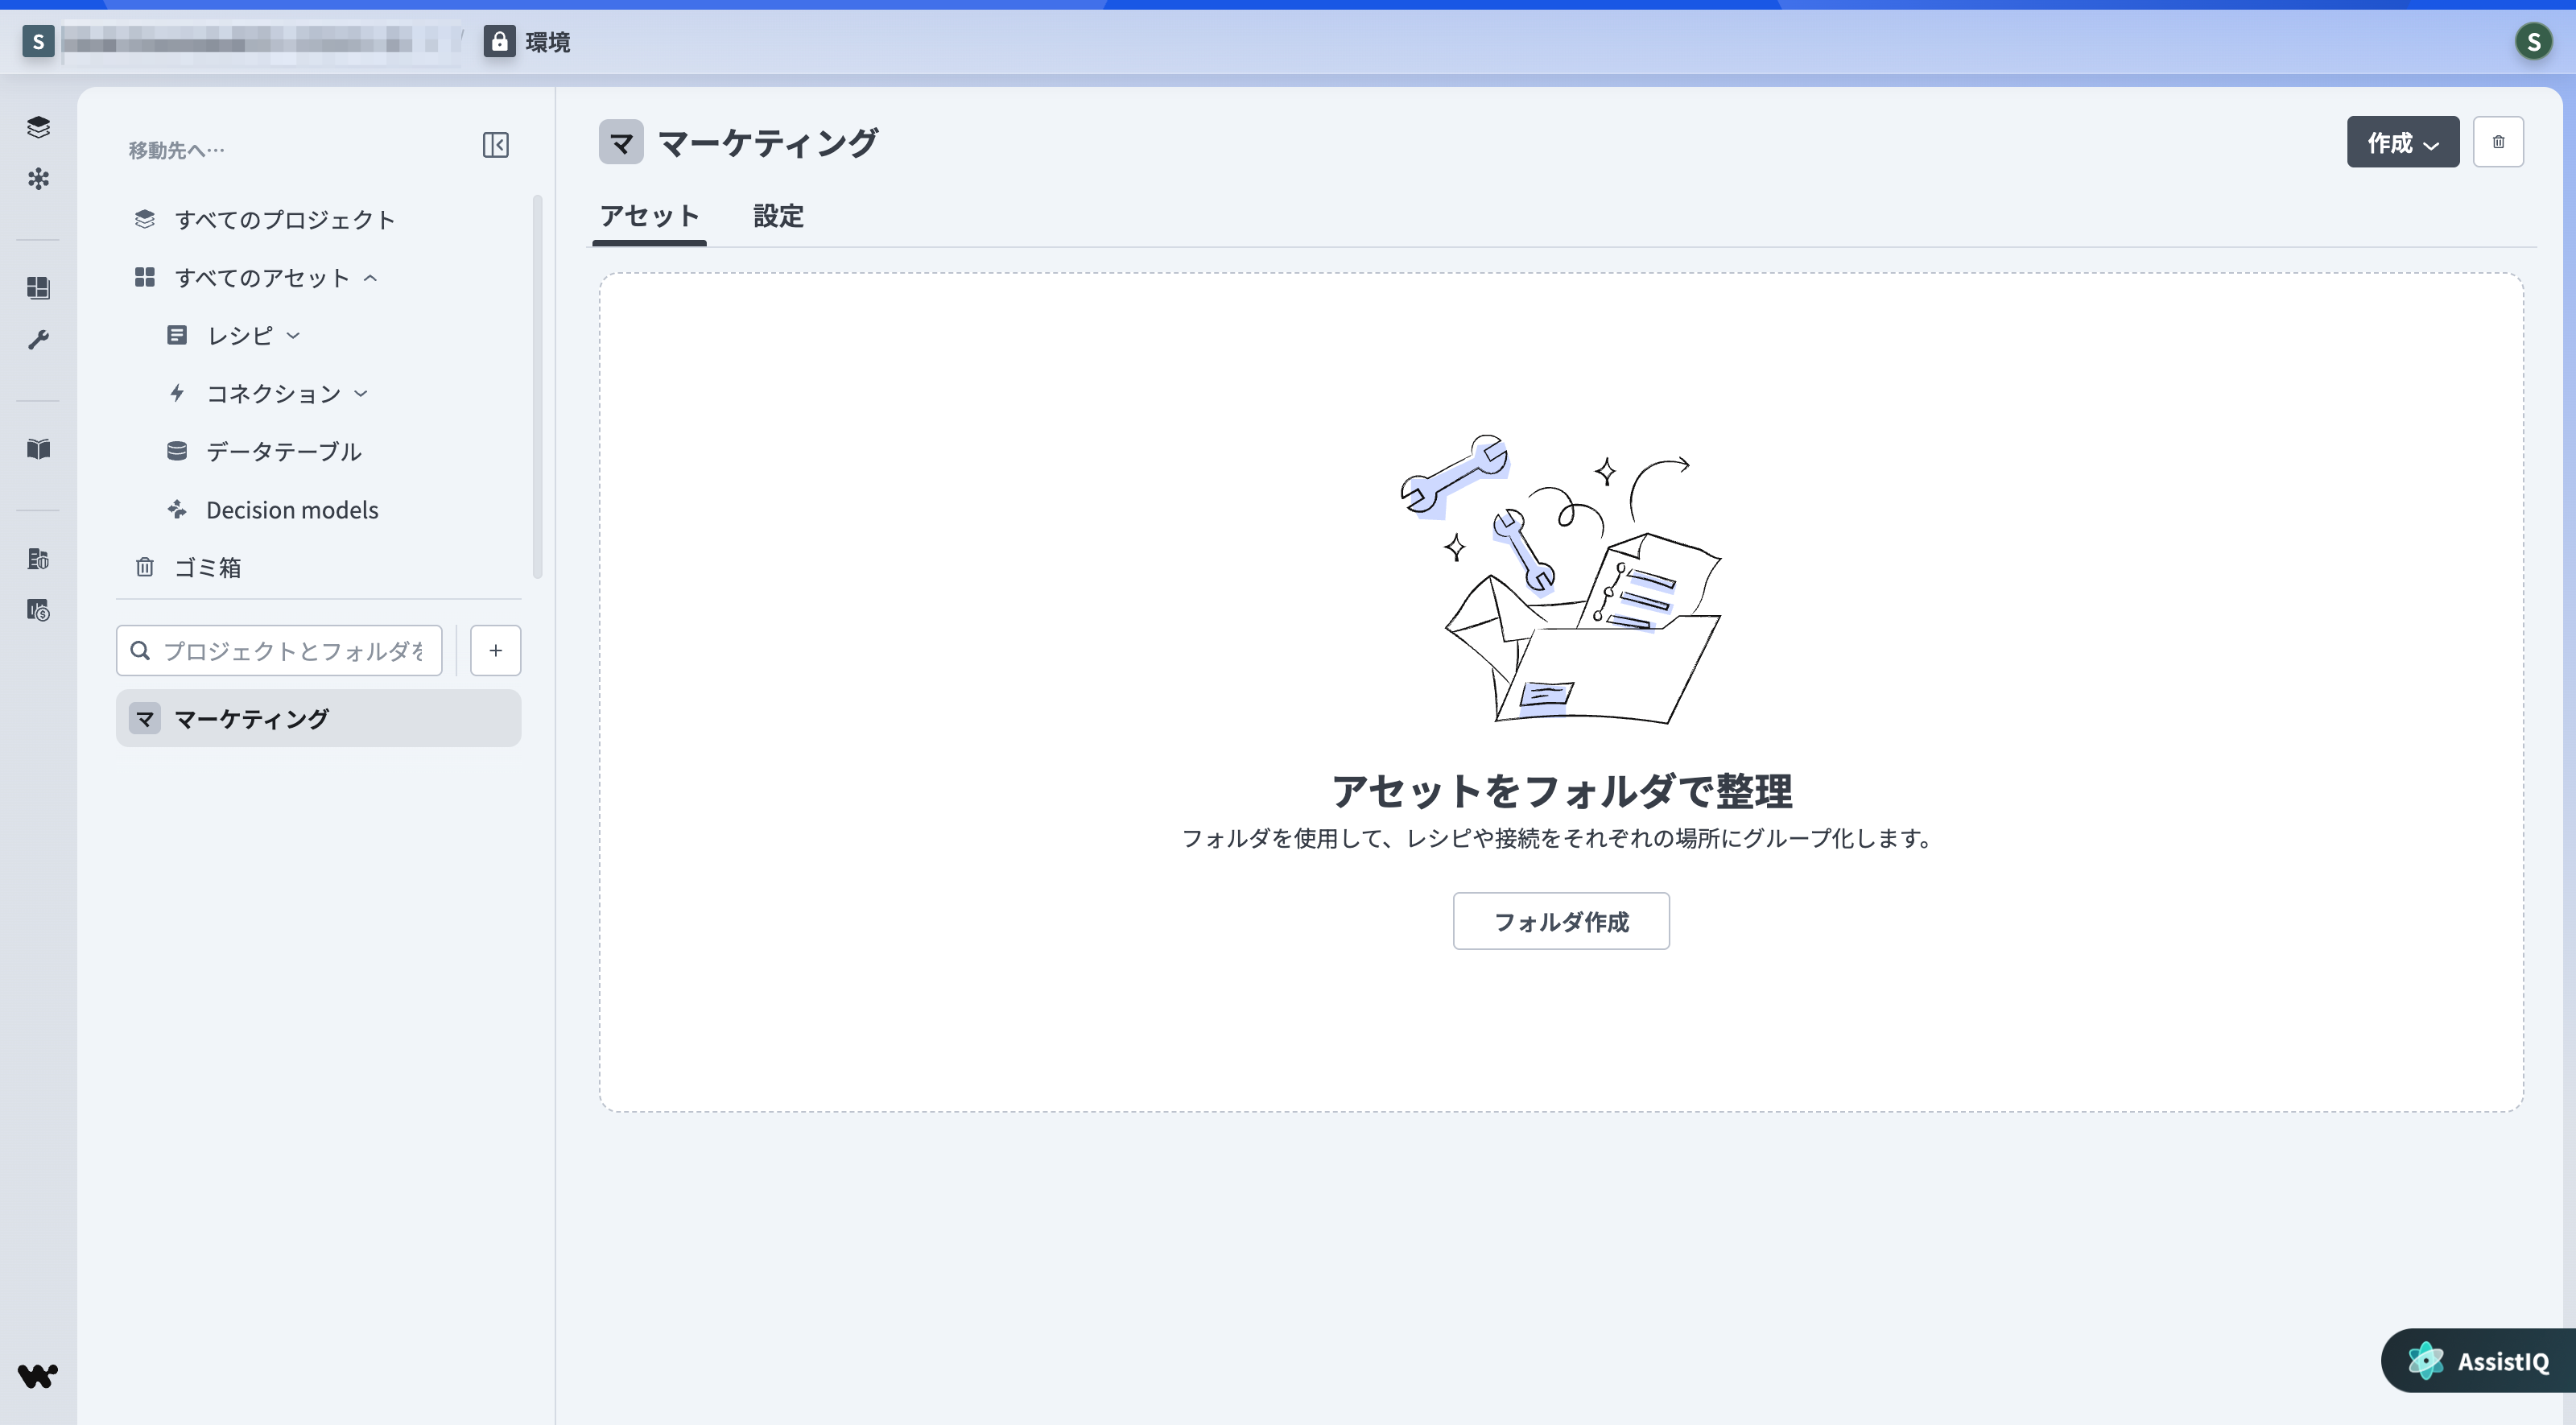Screen dimensions: 2576x1425
Task: Click the アセットをフォルダで整理 heading
Action: point(1561,791)
